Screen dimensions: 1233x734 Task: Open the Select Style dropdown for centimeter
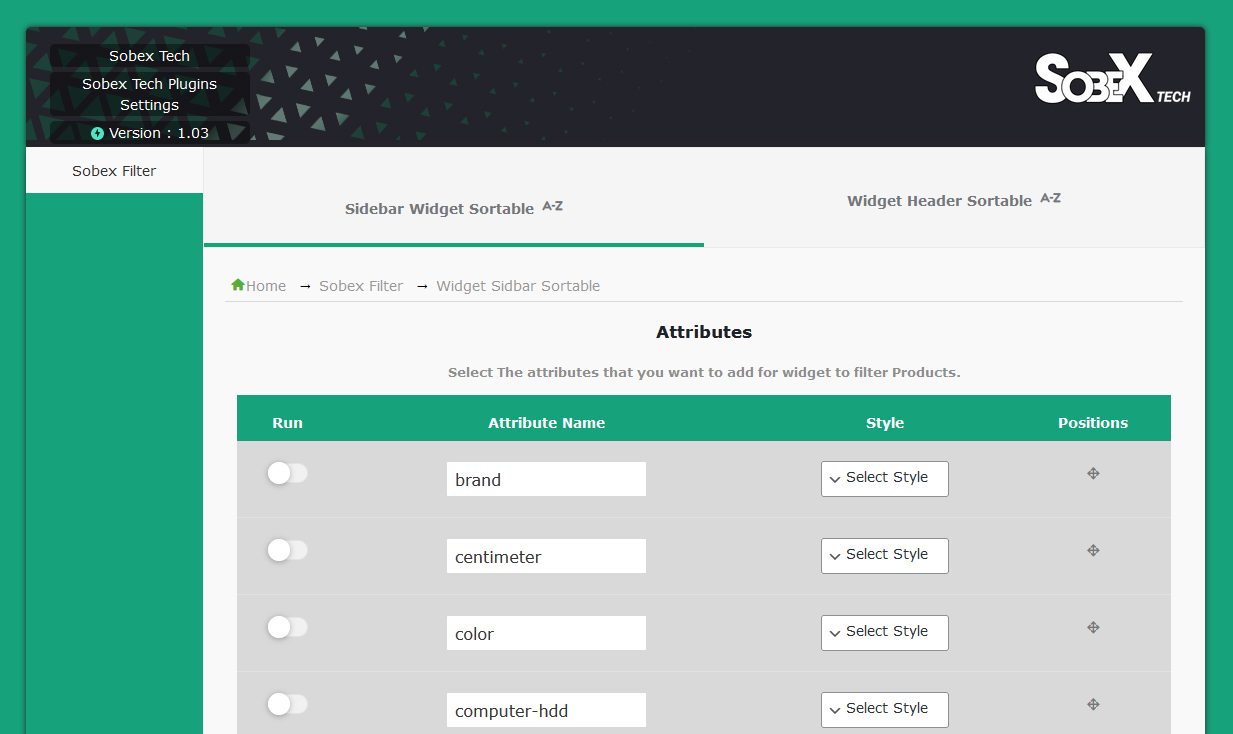885,556
